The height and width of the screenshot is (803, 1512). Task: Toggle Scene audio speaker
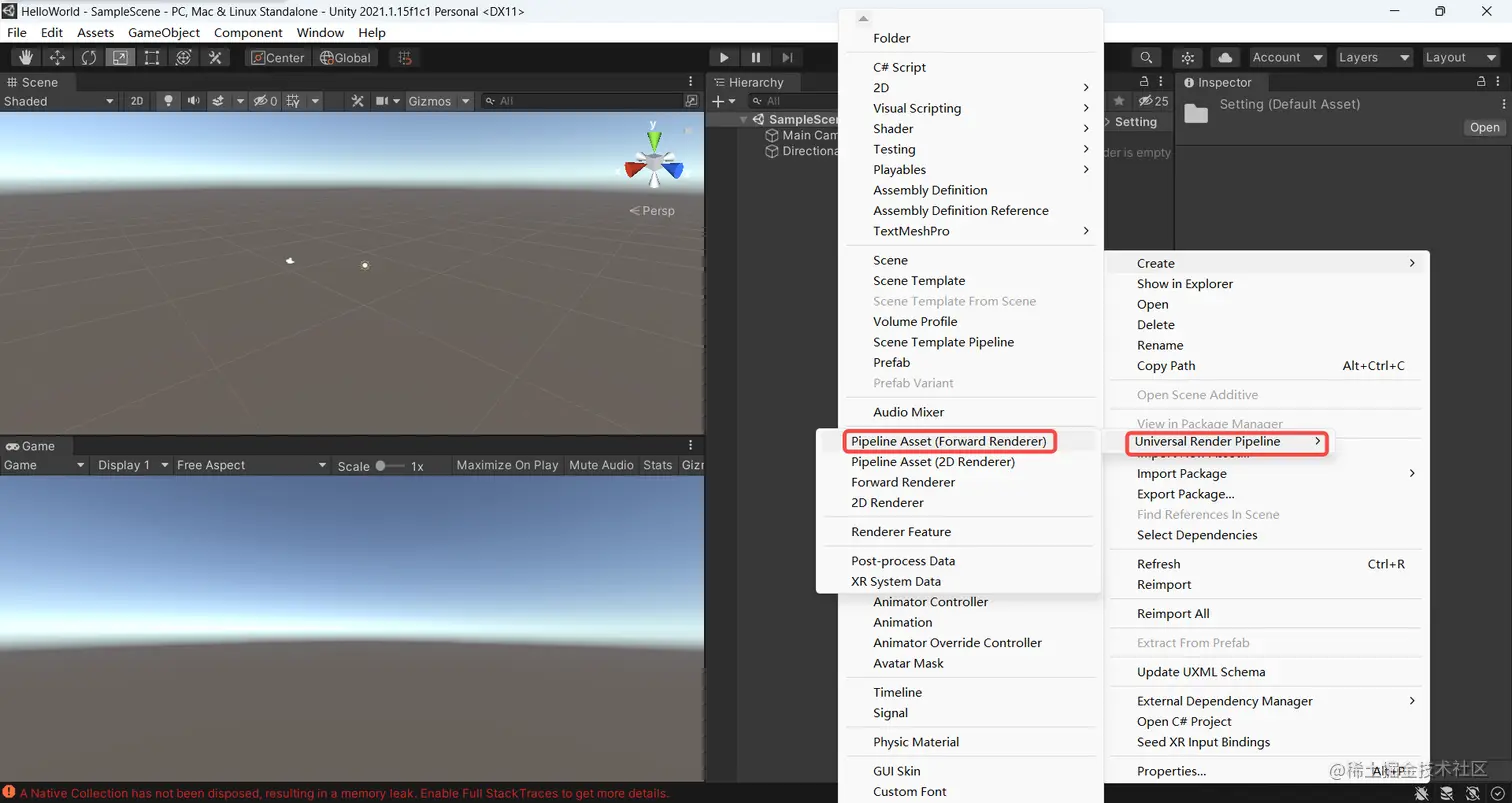point(193,101)
